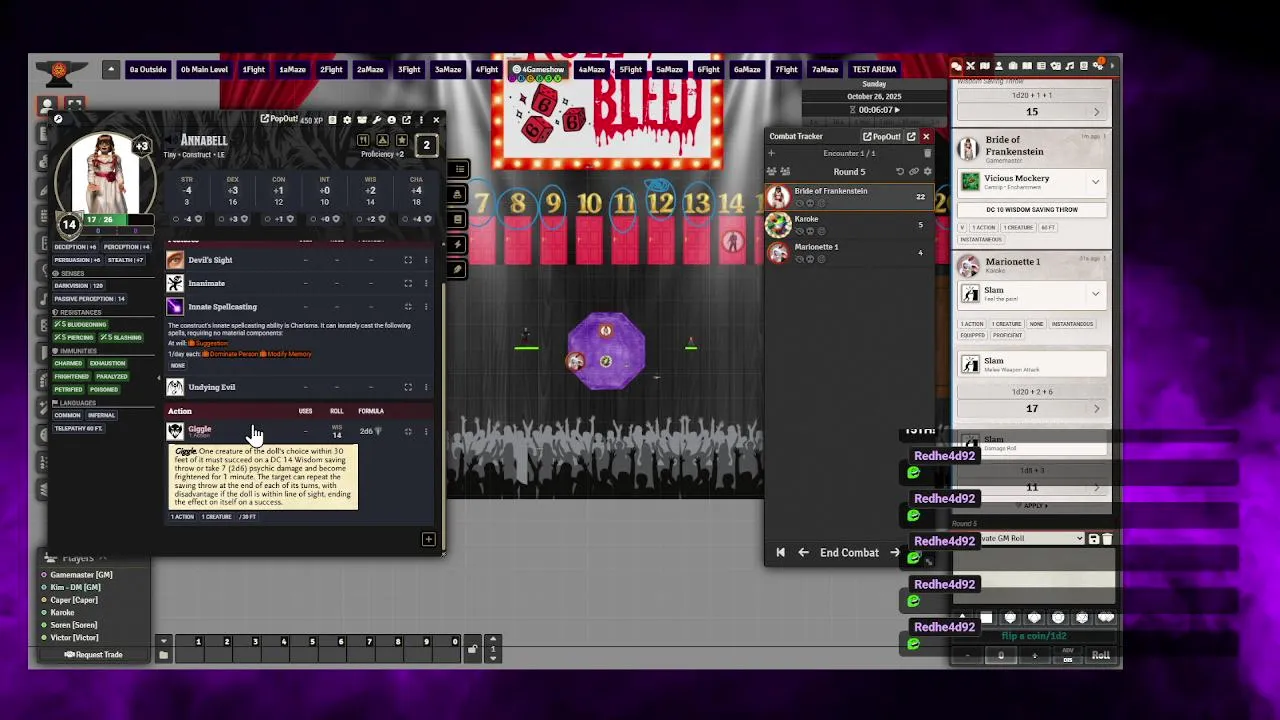Click the add item plus button on Annabell sheet
Viewport: 1280px width, 720px height.
pyautogui.click(x=428, y=540)
